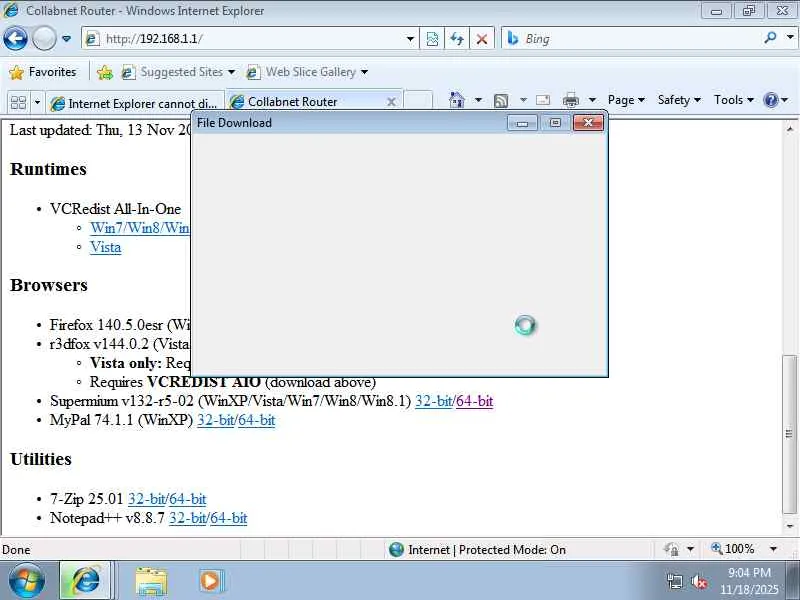Expand the tab list dropdown arrow
This screenshot has width=800, height=600.
coord(37,103)
